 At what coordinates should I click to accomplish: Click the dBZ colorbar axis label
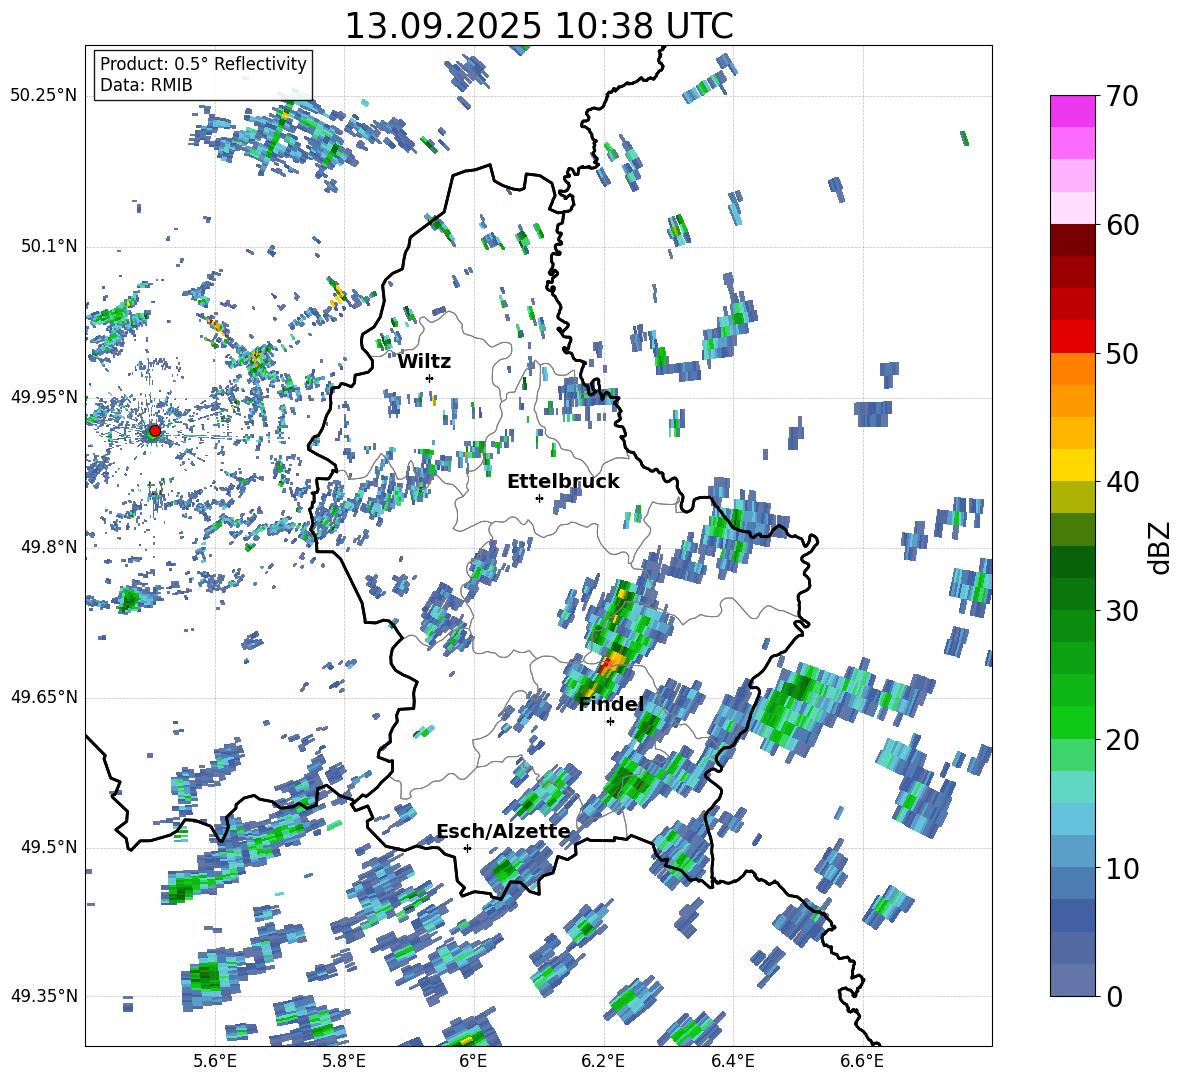pyautogui.click(x=1161, y=547)
